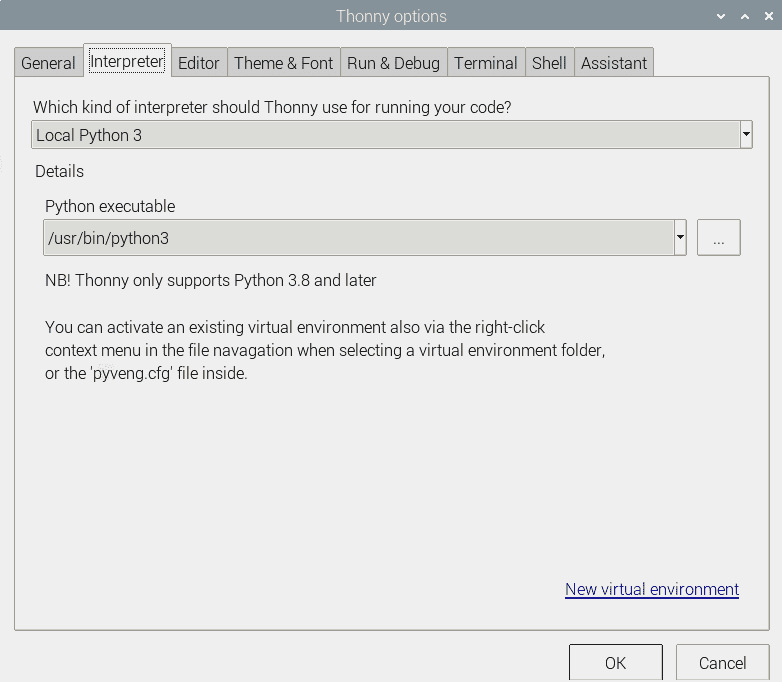Image resolution: width=782 pixels, height=682 pixels.
Task: Switch to the General tab
Action: pos(48,63)
